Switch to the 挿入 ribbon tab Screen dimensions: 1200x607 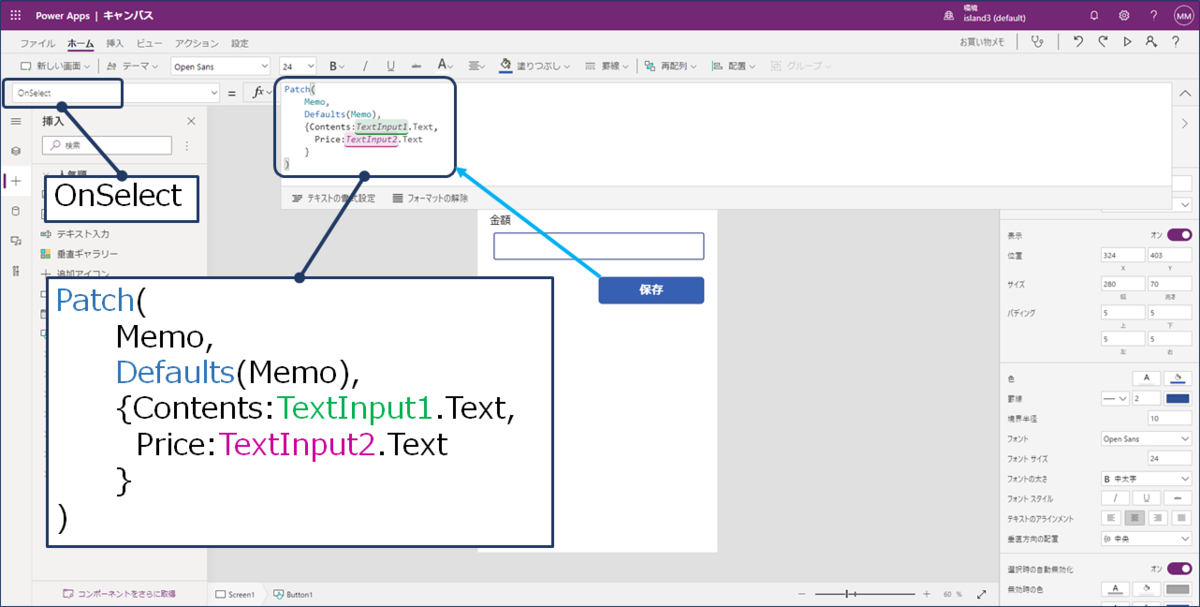coord(115,44)
